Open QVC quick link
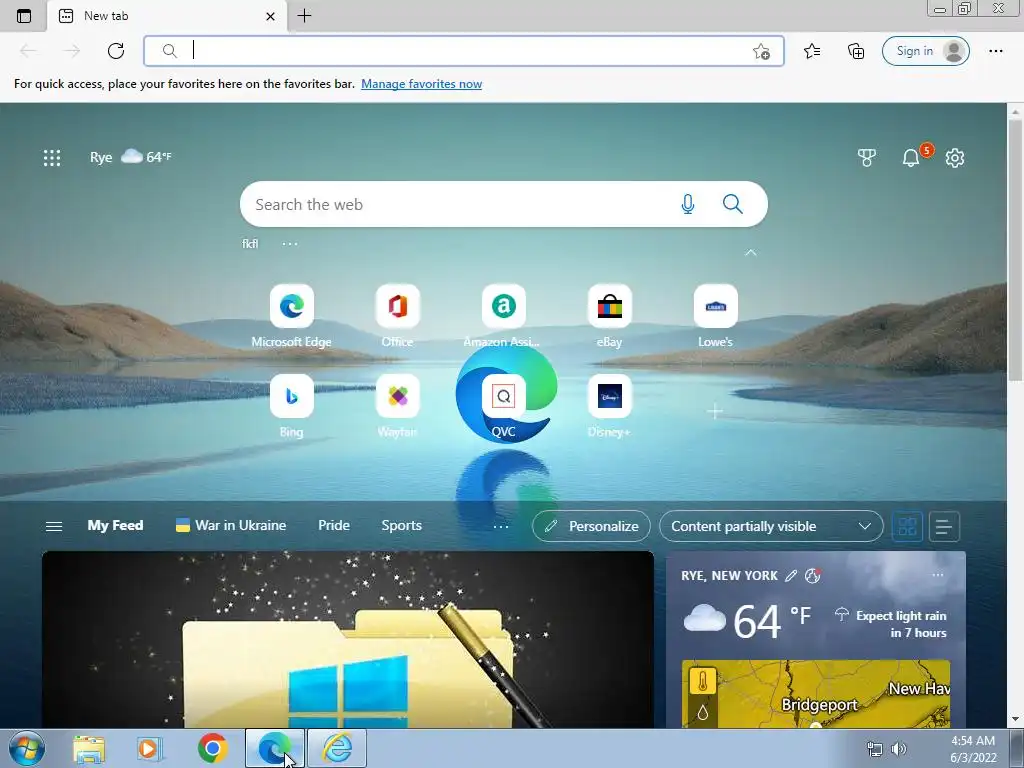 click(503, 406)
